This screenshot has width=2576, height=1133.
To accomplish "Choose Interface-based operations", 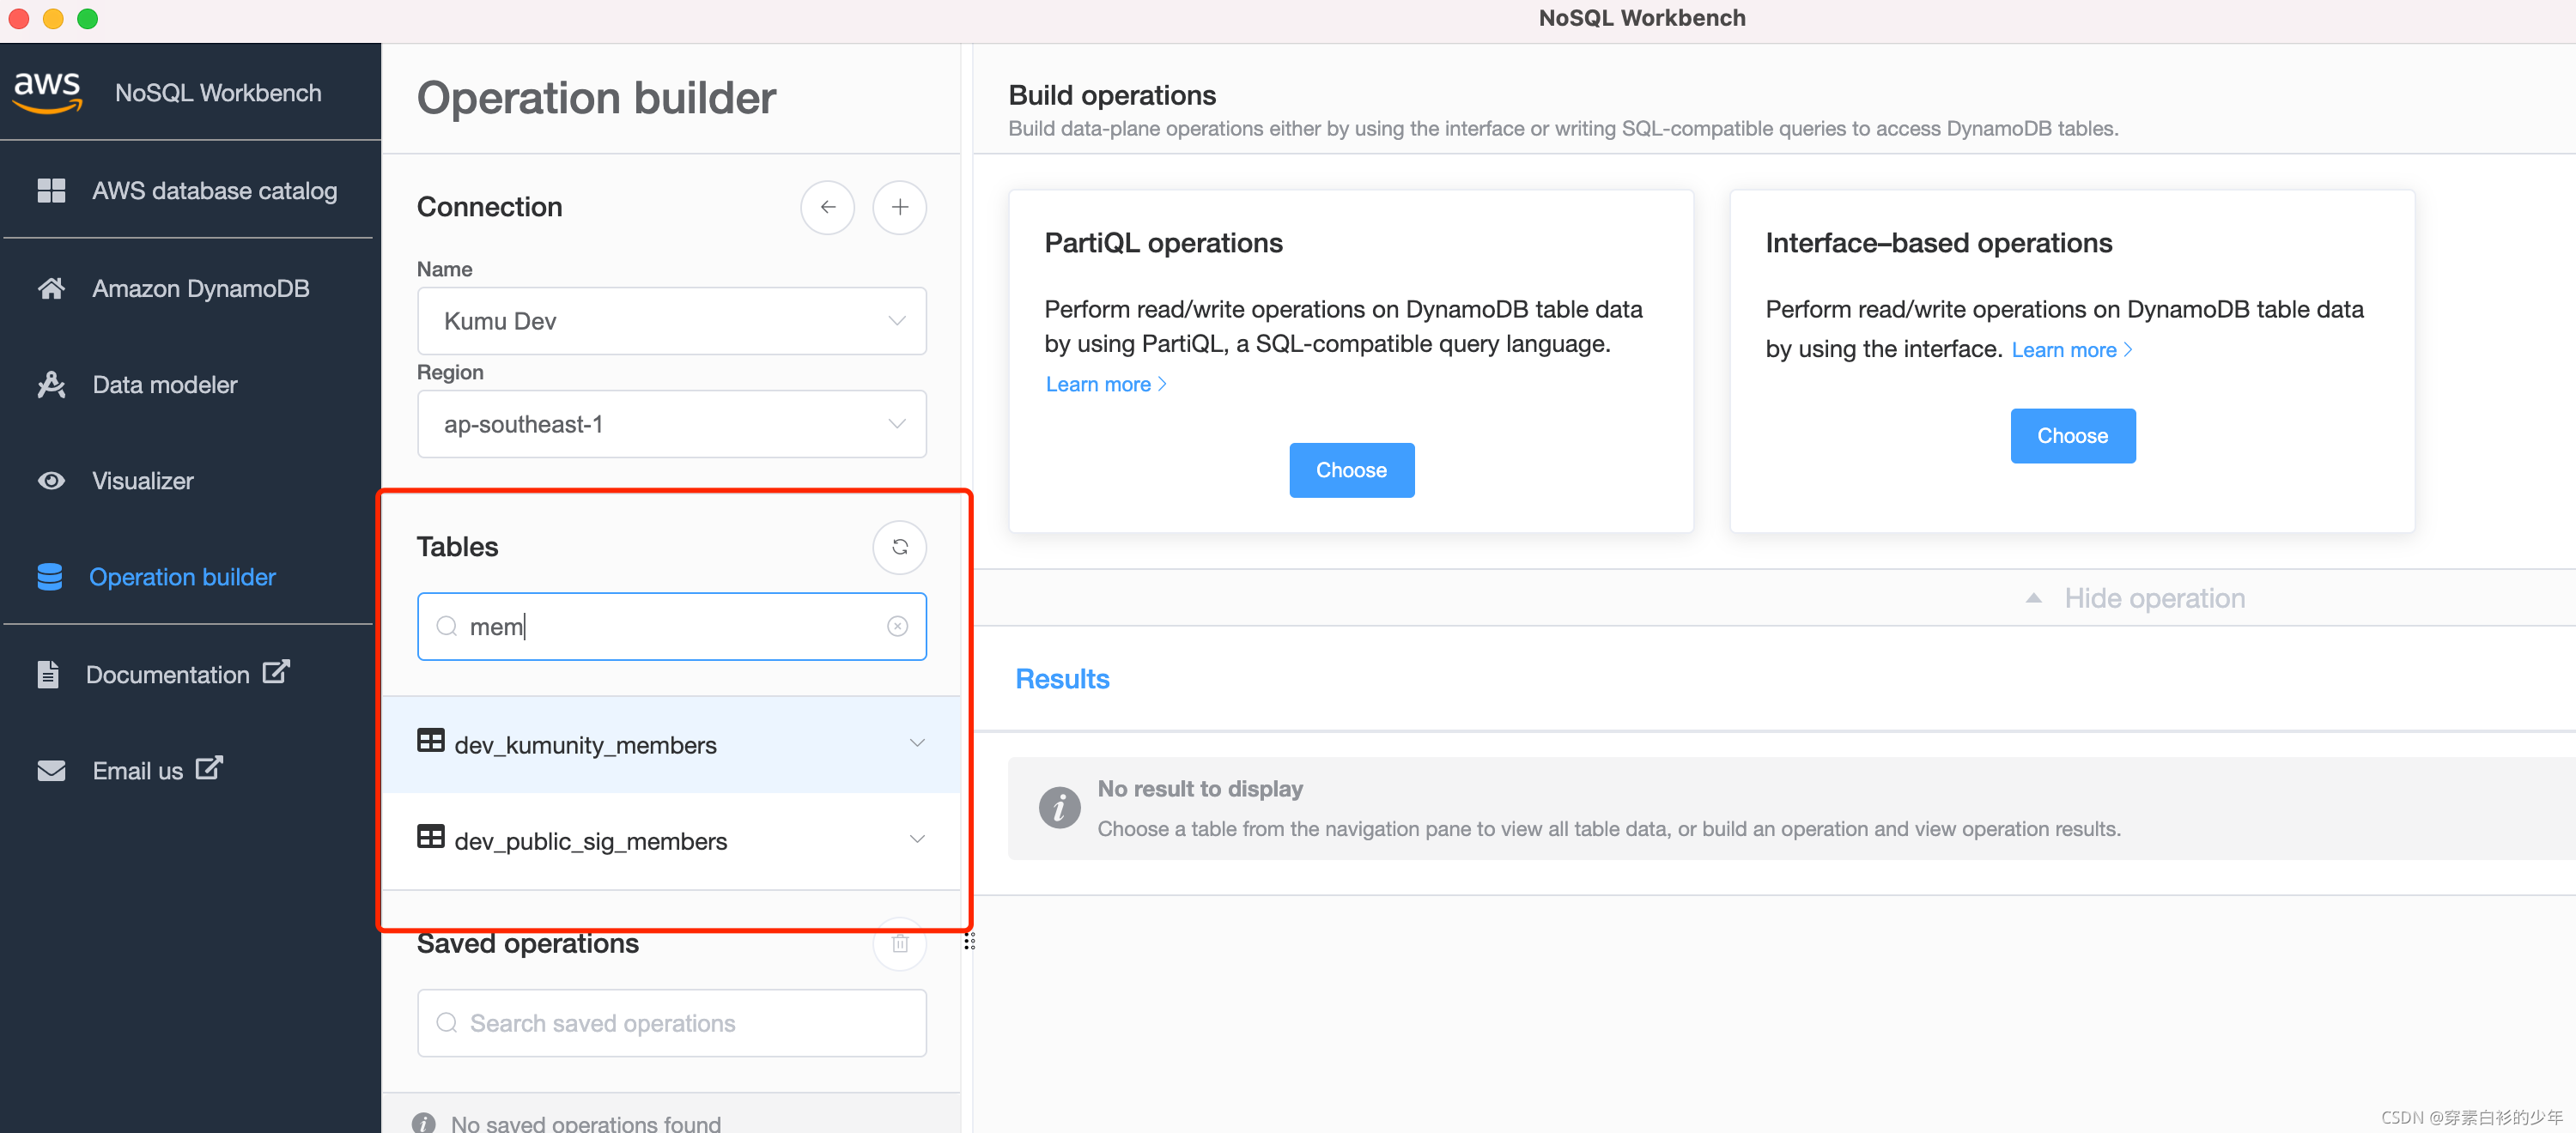I will click(2071, 436).
